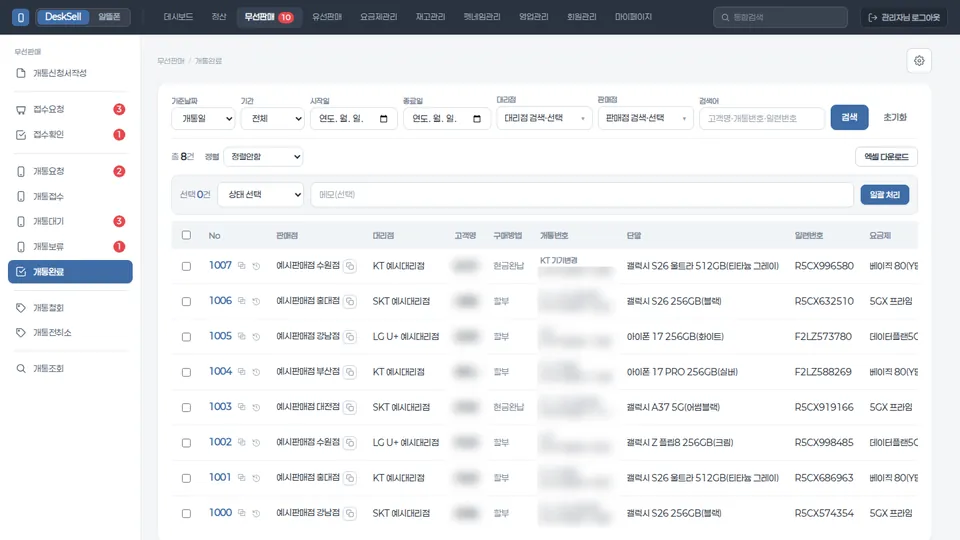Screen dimensions: 960x540
Task: Open 개통대기 in sidebar
Action: [70, 221]
